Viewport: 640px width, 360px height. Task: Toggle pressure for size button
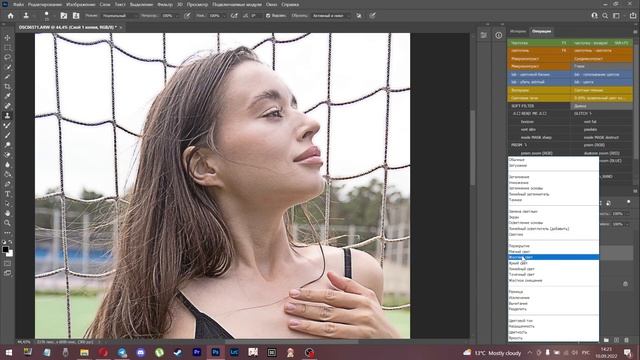[372, 16]
